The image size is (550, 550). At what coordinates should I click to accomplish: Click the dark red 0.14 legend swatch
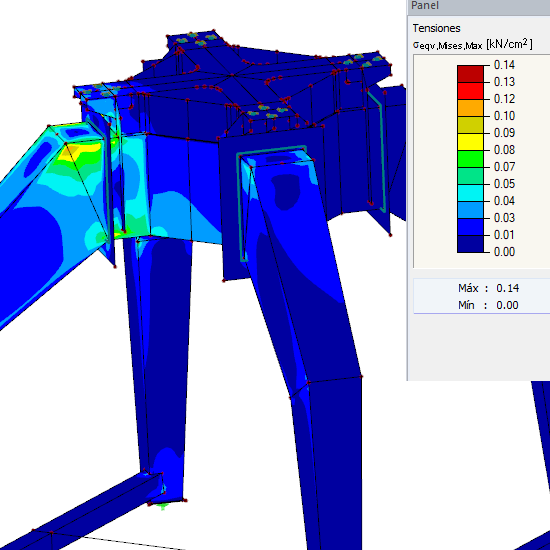pos(470,74)
